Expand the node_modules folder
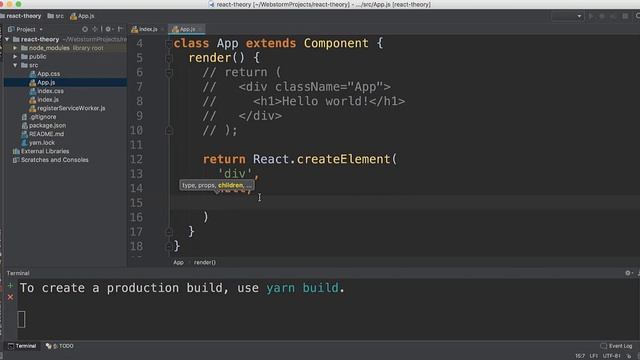This screenshot has width=640, height=360. [15, 48]
